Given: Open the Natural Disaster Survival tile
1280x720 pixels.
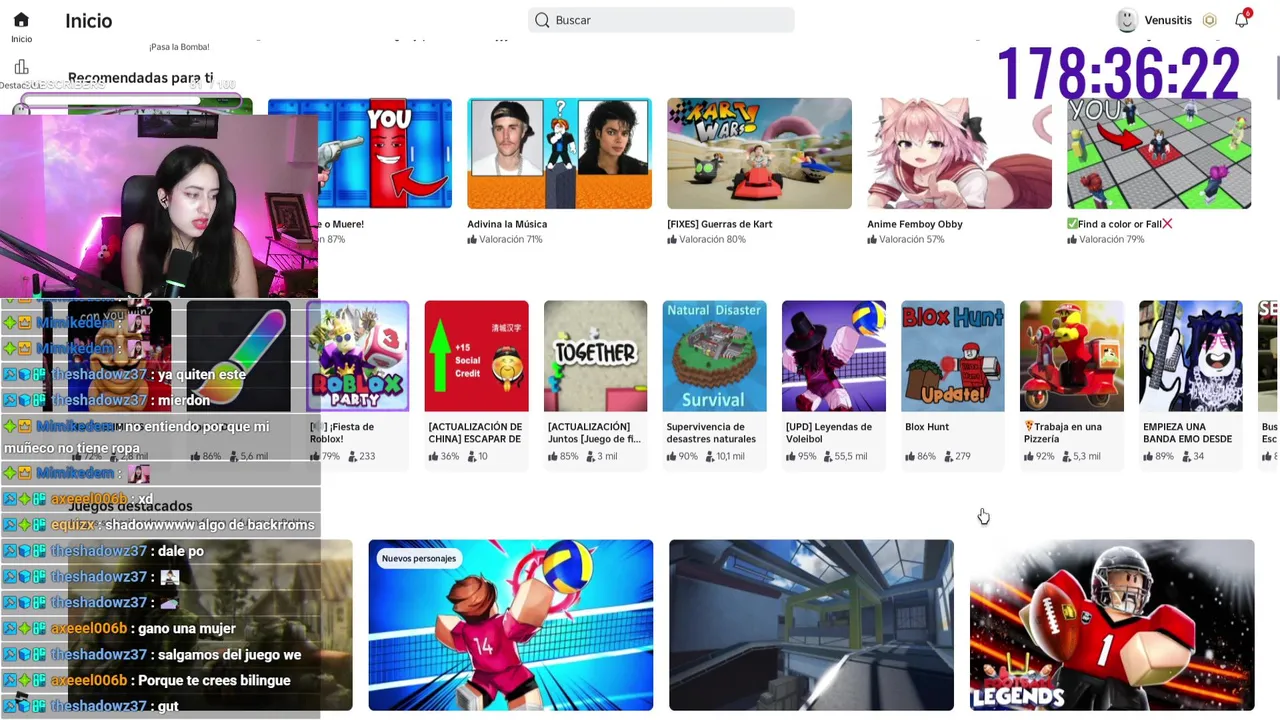Looking at the screenshot, I should 714,356.
